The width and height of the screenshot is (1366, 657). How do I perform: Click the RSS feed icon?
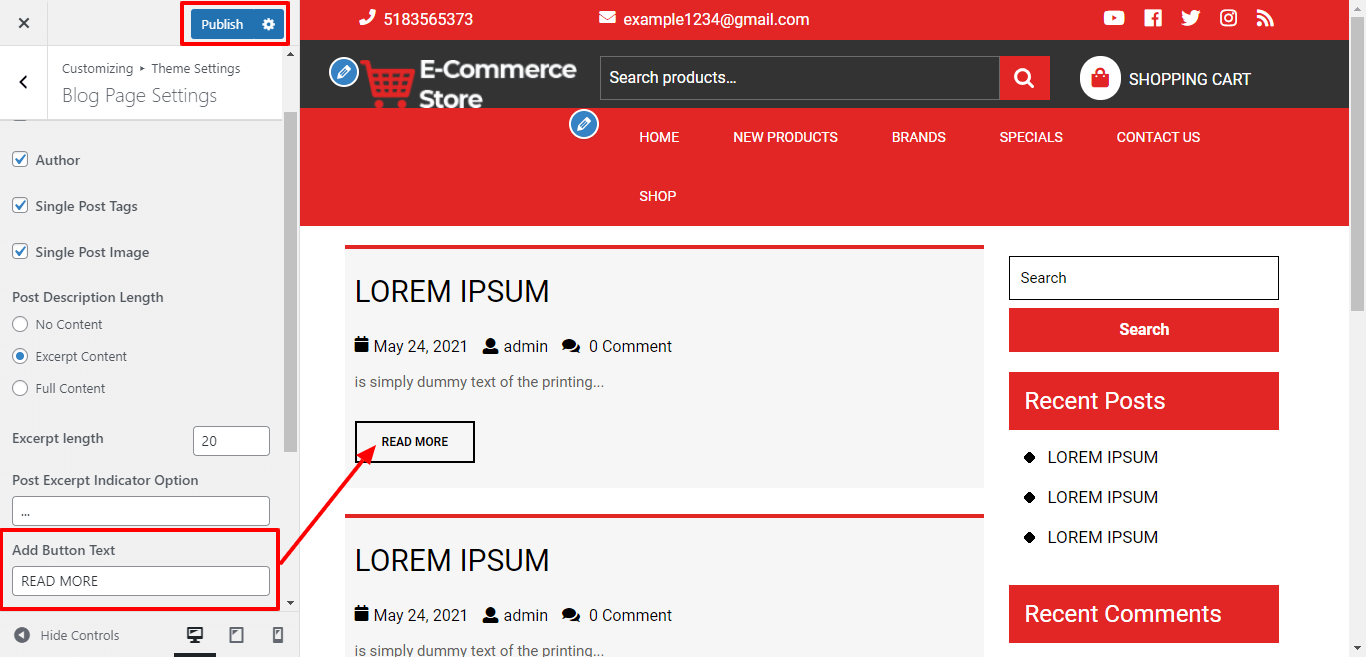1265,18
